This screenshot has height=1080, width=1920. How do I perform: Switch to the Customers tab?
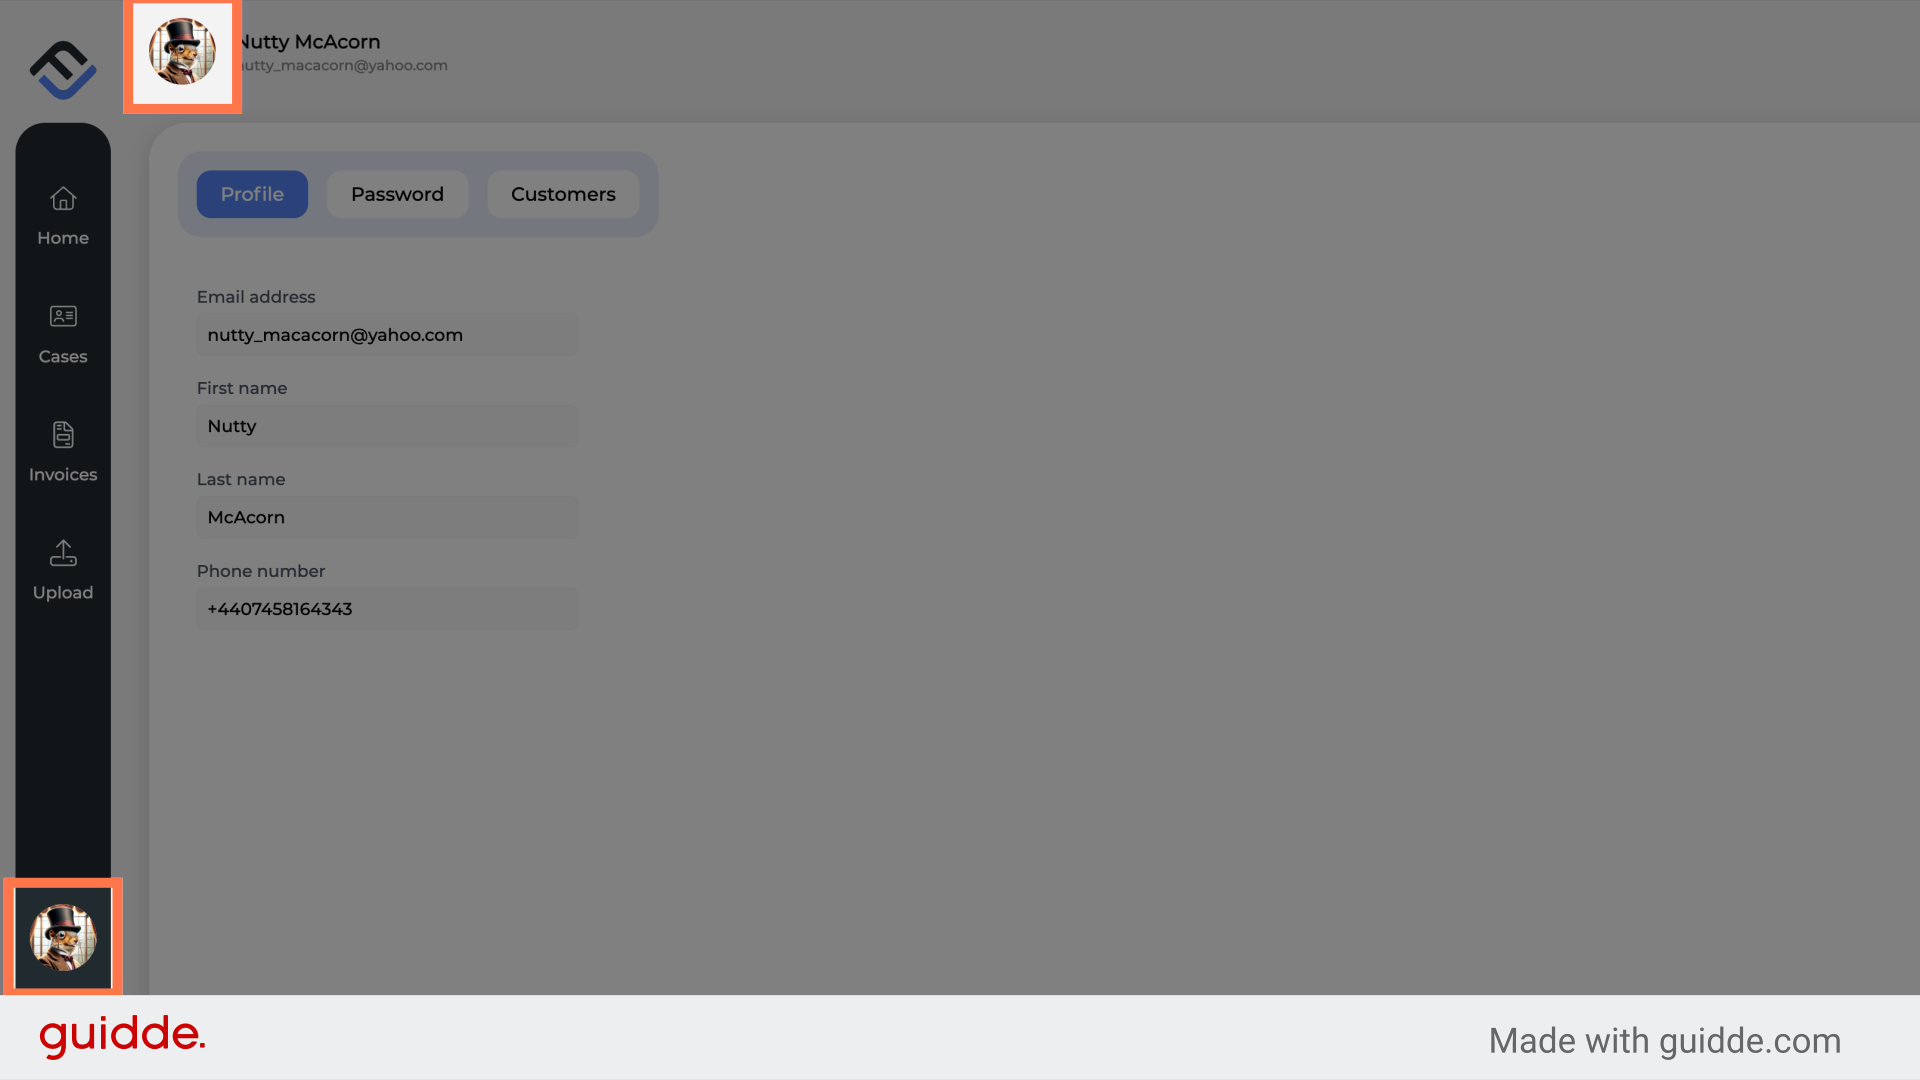click(x=563, y=194)
